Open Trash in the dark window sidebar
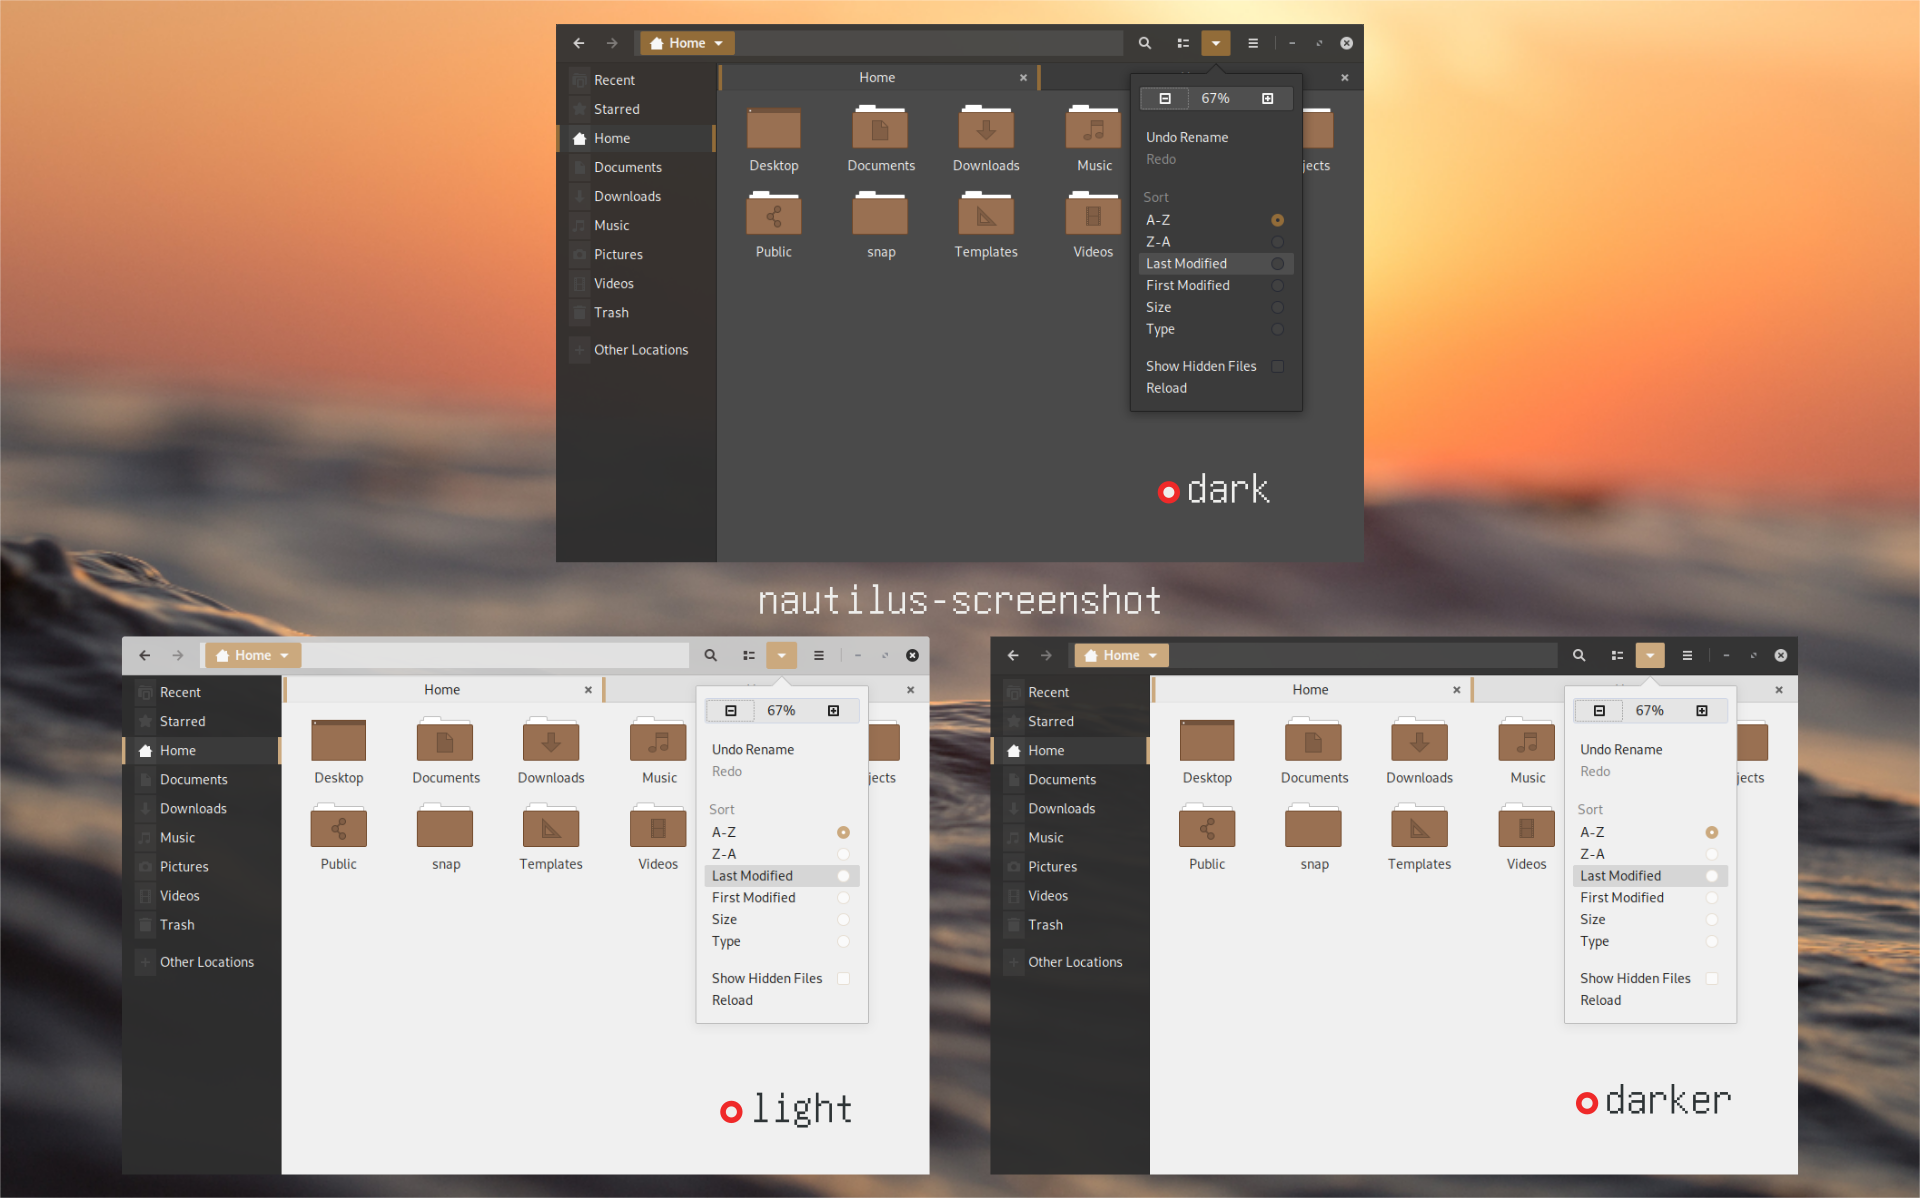1920x1198 pixels. [x=636, y=313]
